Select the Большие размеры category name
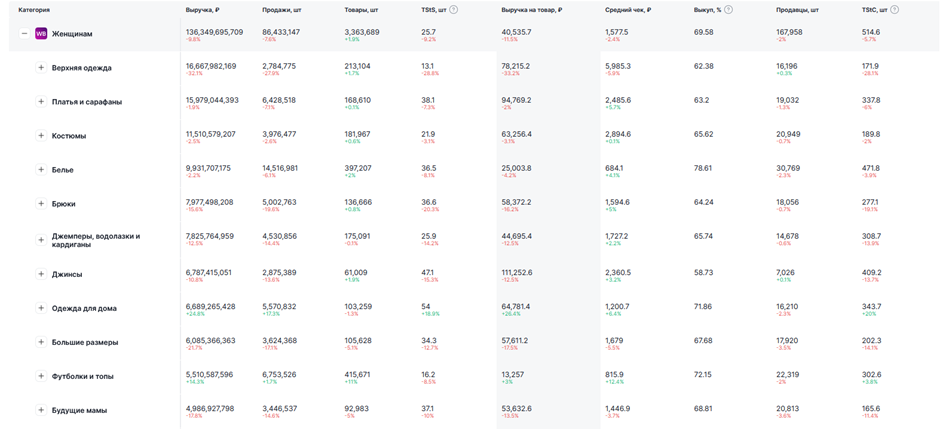Screen dimensions: 940x429 click(85, 342)
